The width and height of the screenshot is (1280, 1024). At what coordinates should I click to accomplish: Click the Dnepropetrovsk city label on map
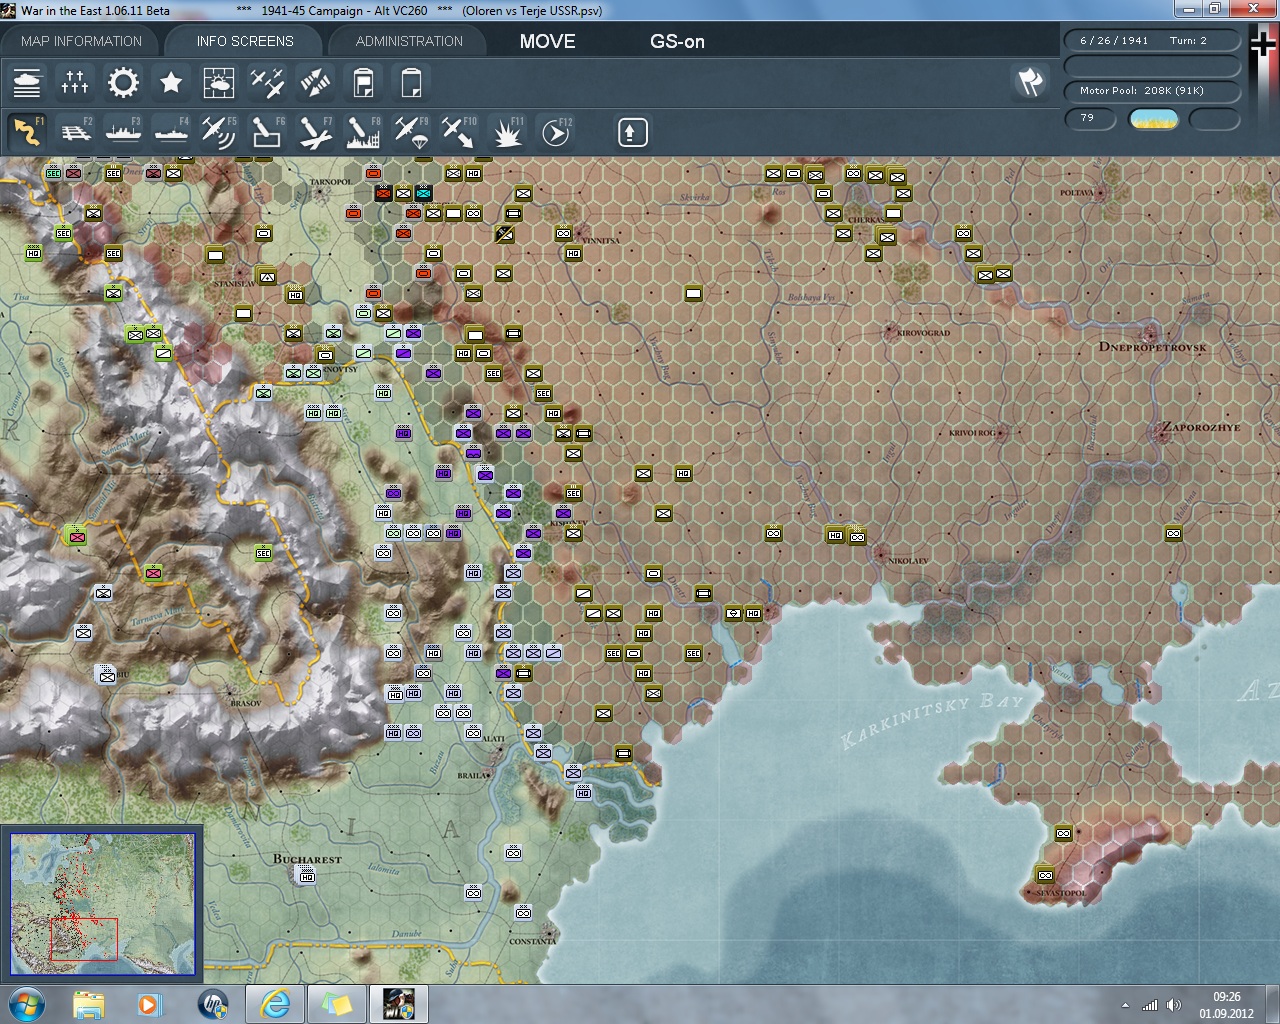(x=1152, y=347)
